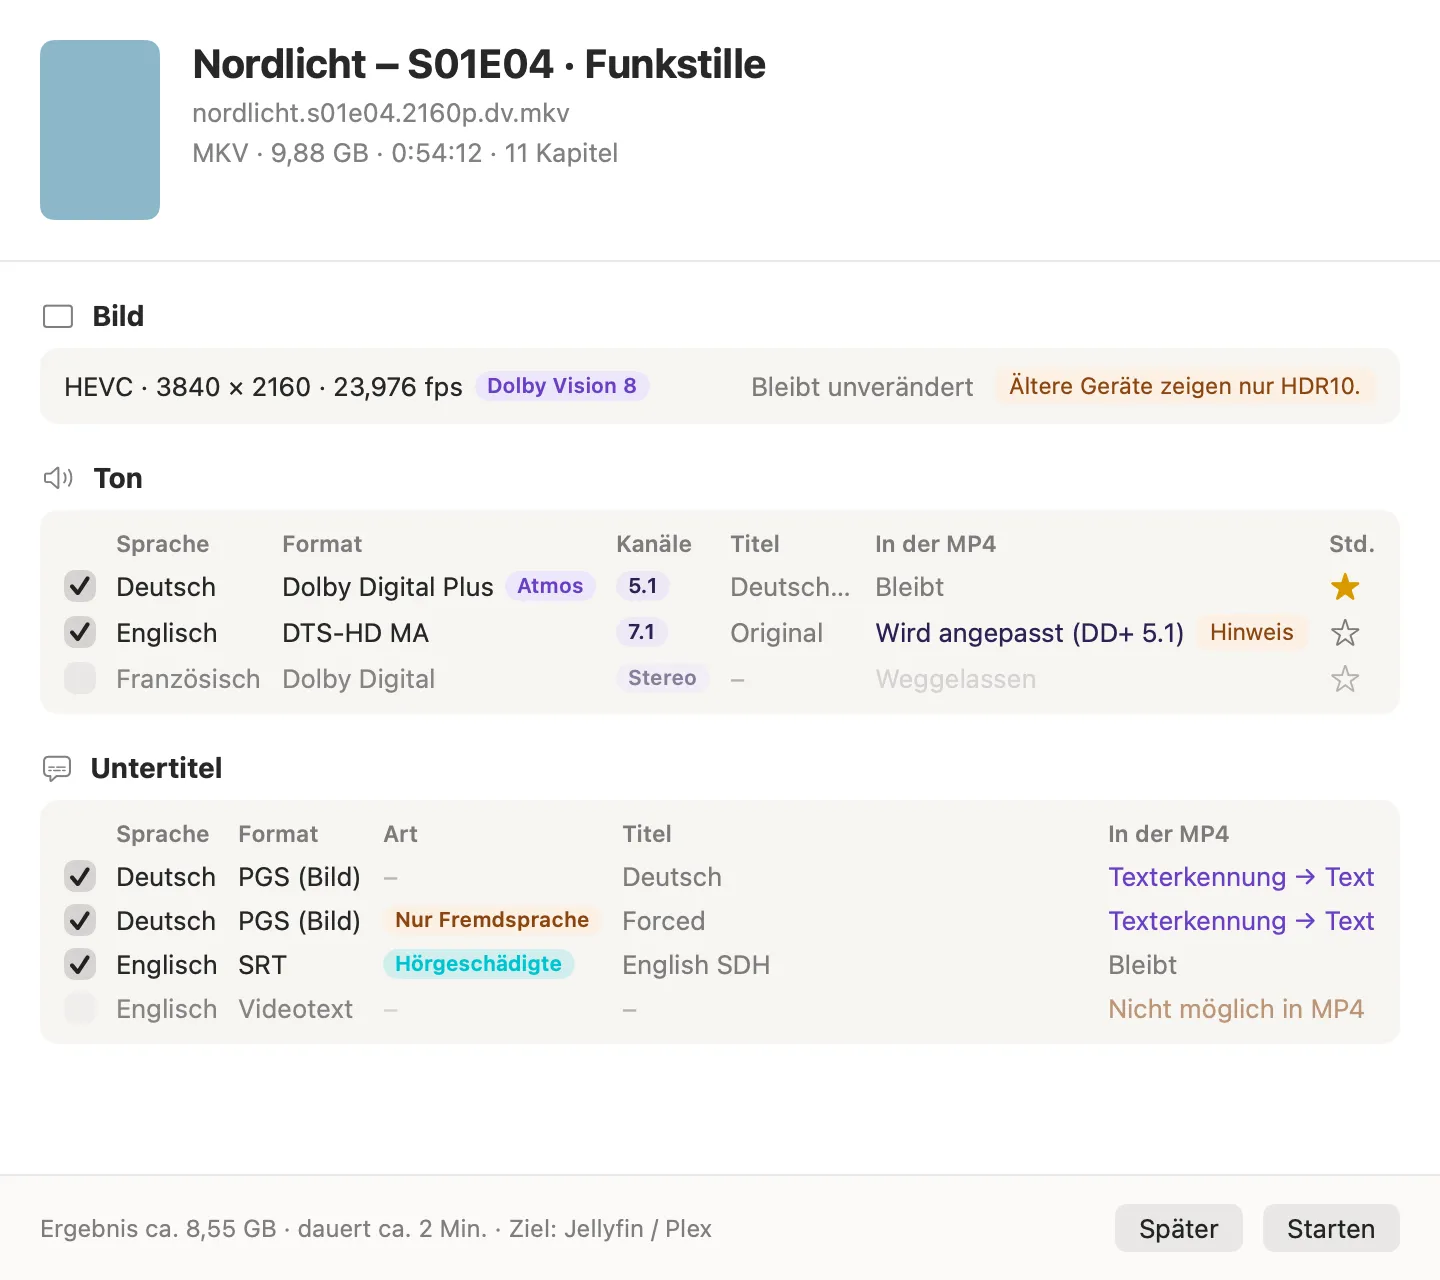This screenshot has width=1440, height=1280.
Task: Click 'Wird angepasst (DD+ 5.1)' text
Action: 1030,633
